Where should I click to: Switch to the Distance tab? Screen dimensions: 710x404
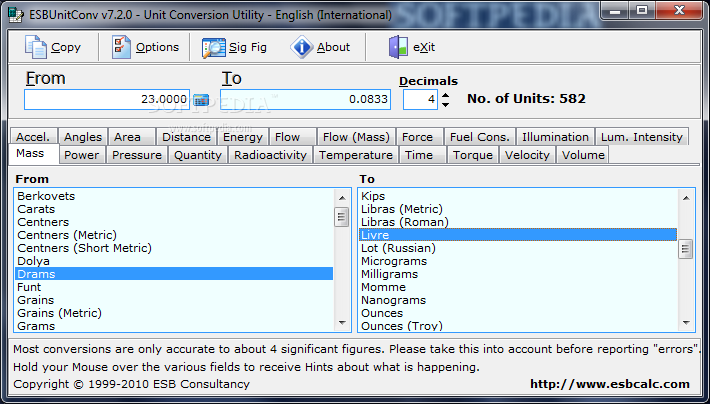click(x=187, y=137)
